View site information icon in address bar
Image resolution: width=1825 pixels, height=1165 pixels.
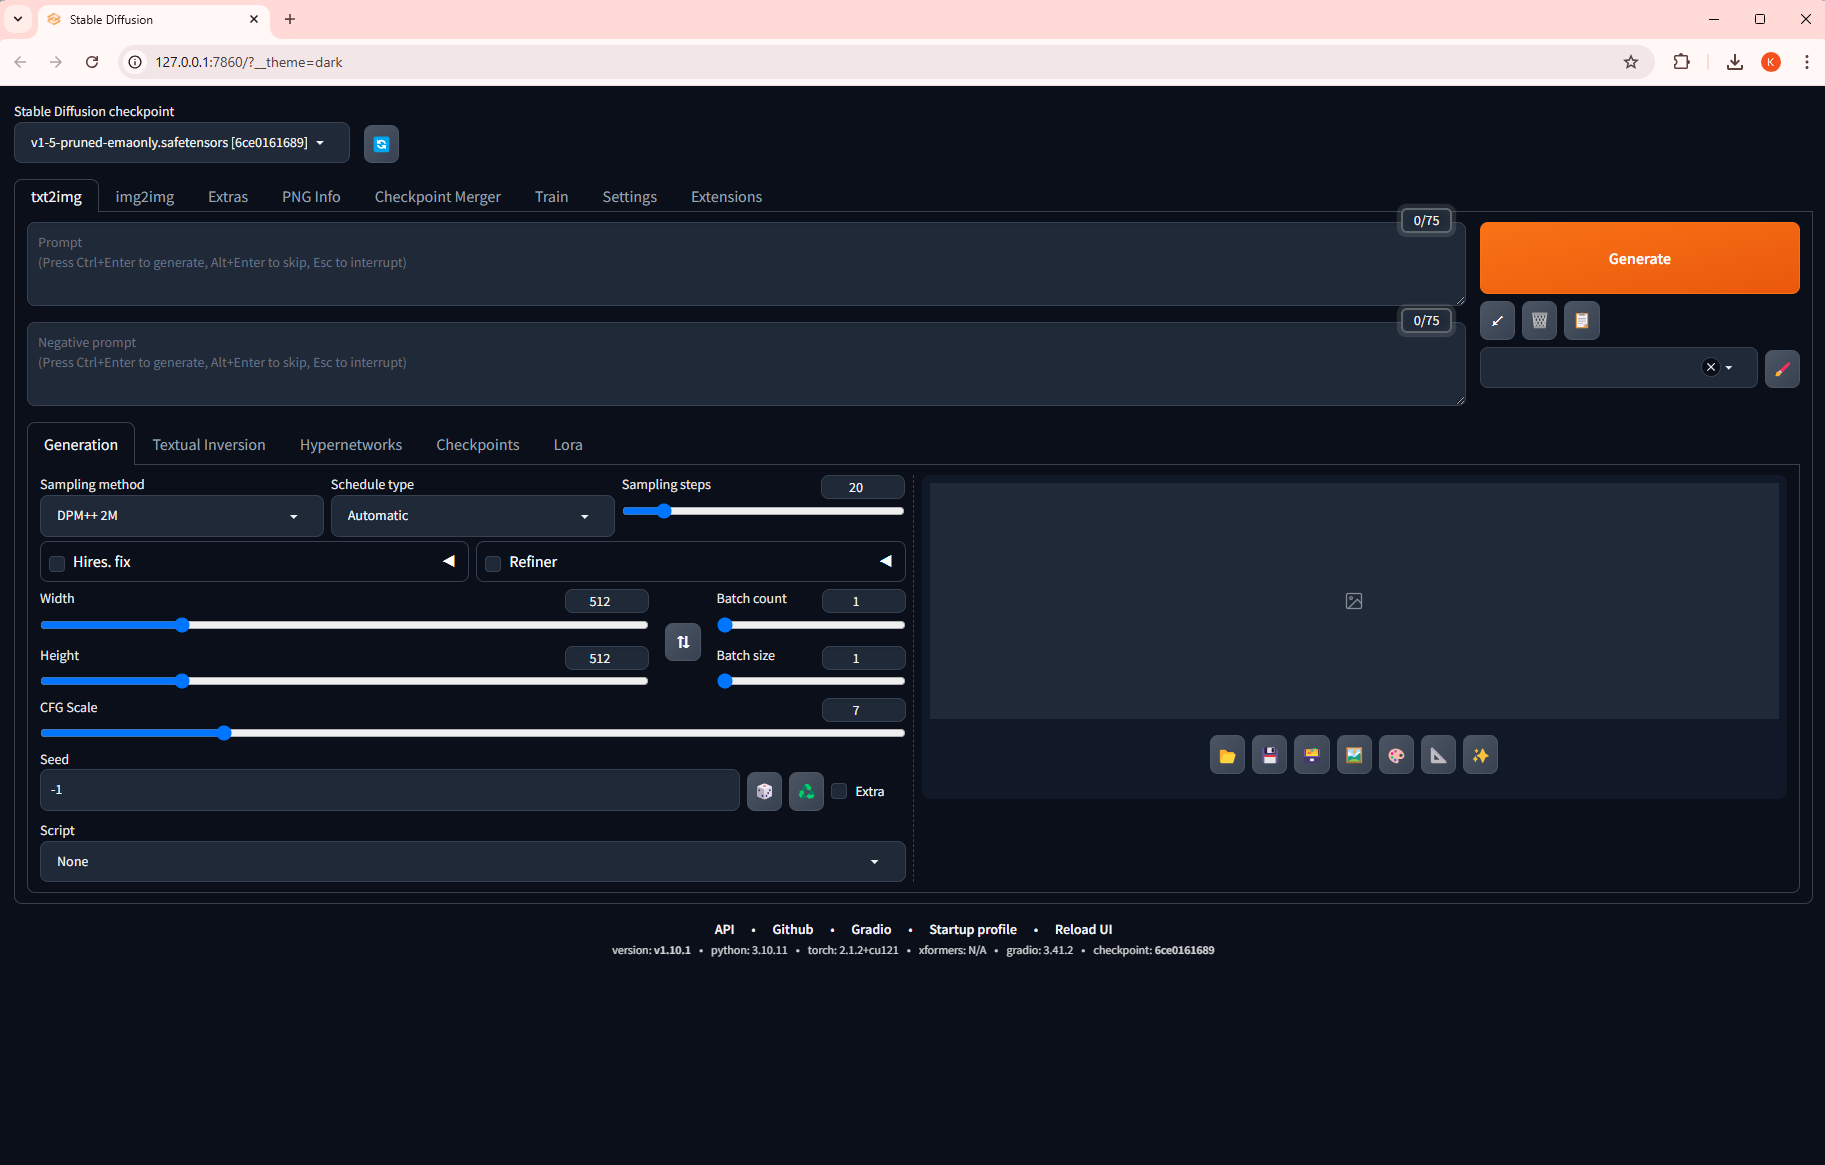(x=136, y=62)
